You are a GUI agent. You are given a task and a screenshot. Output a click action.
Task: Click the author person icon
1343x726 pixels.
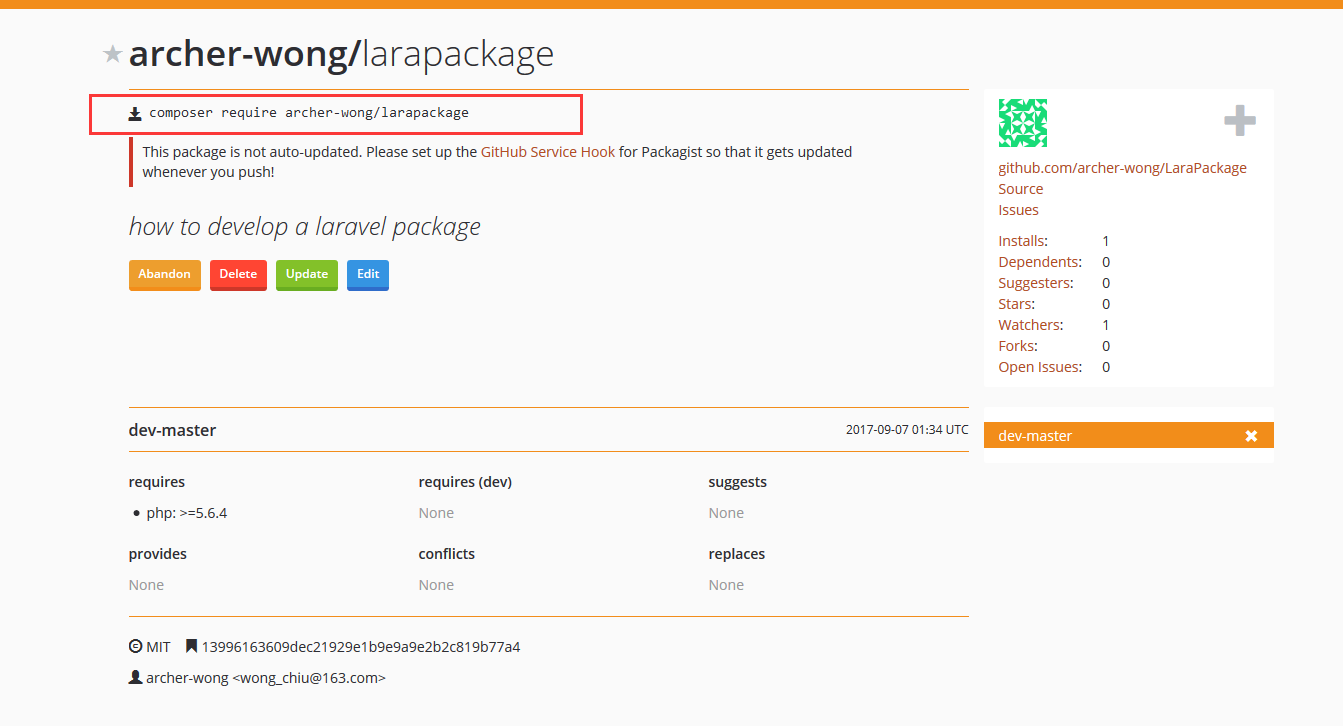point(135,678)
